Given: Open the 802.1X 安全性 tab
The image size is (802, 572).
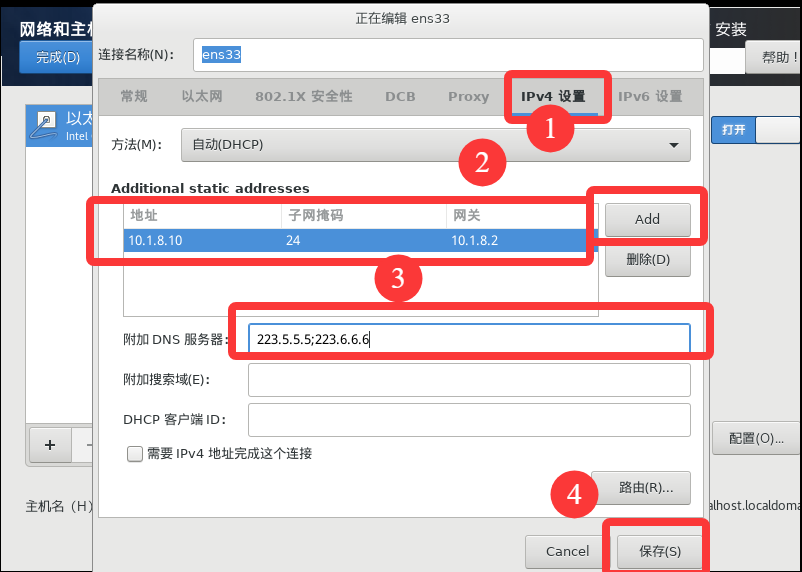Looking at the screenshot, I should click(x=304, y=96).
